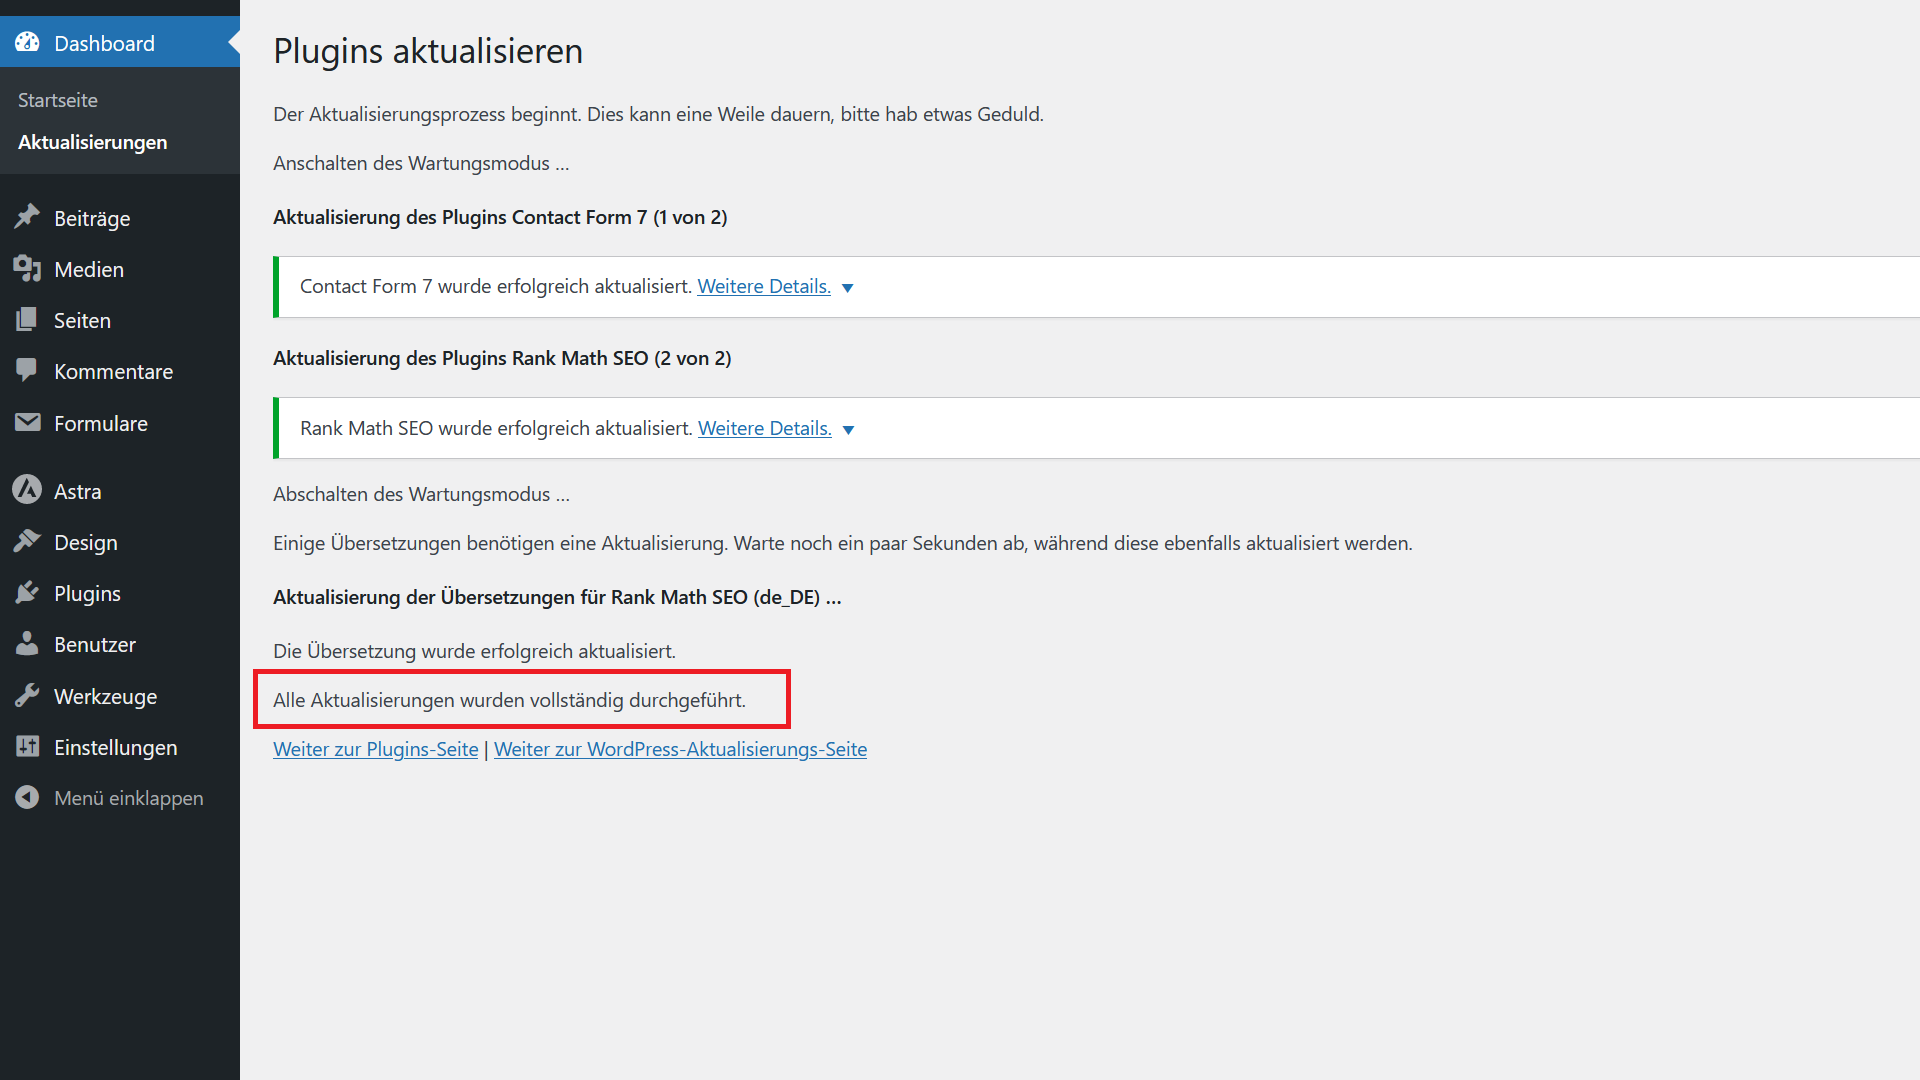Click the Astra logo icon

pos(27,490)
